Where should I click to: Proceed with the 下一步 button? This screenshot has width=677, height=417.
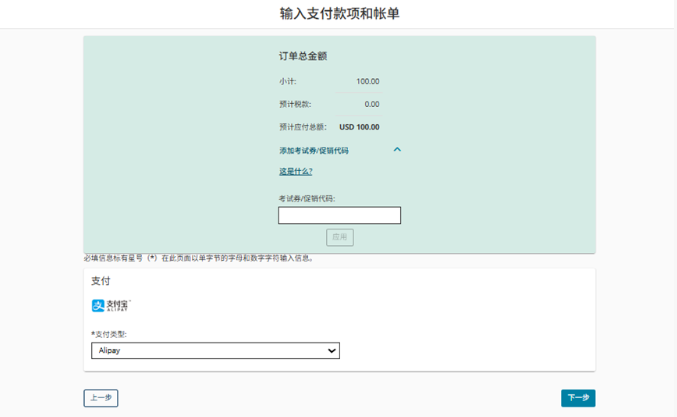(578, 398)
